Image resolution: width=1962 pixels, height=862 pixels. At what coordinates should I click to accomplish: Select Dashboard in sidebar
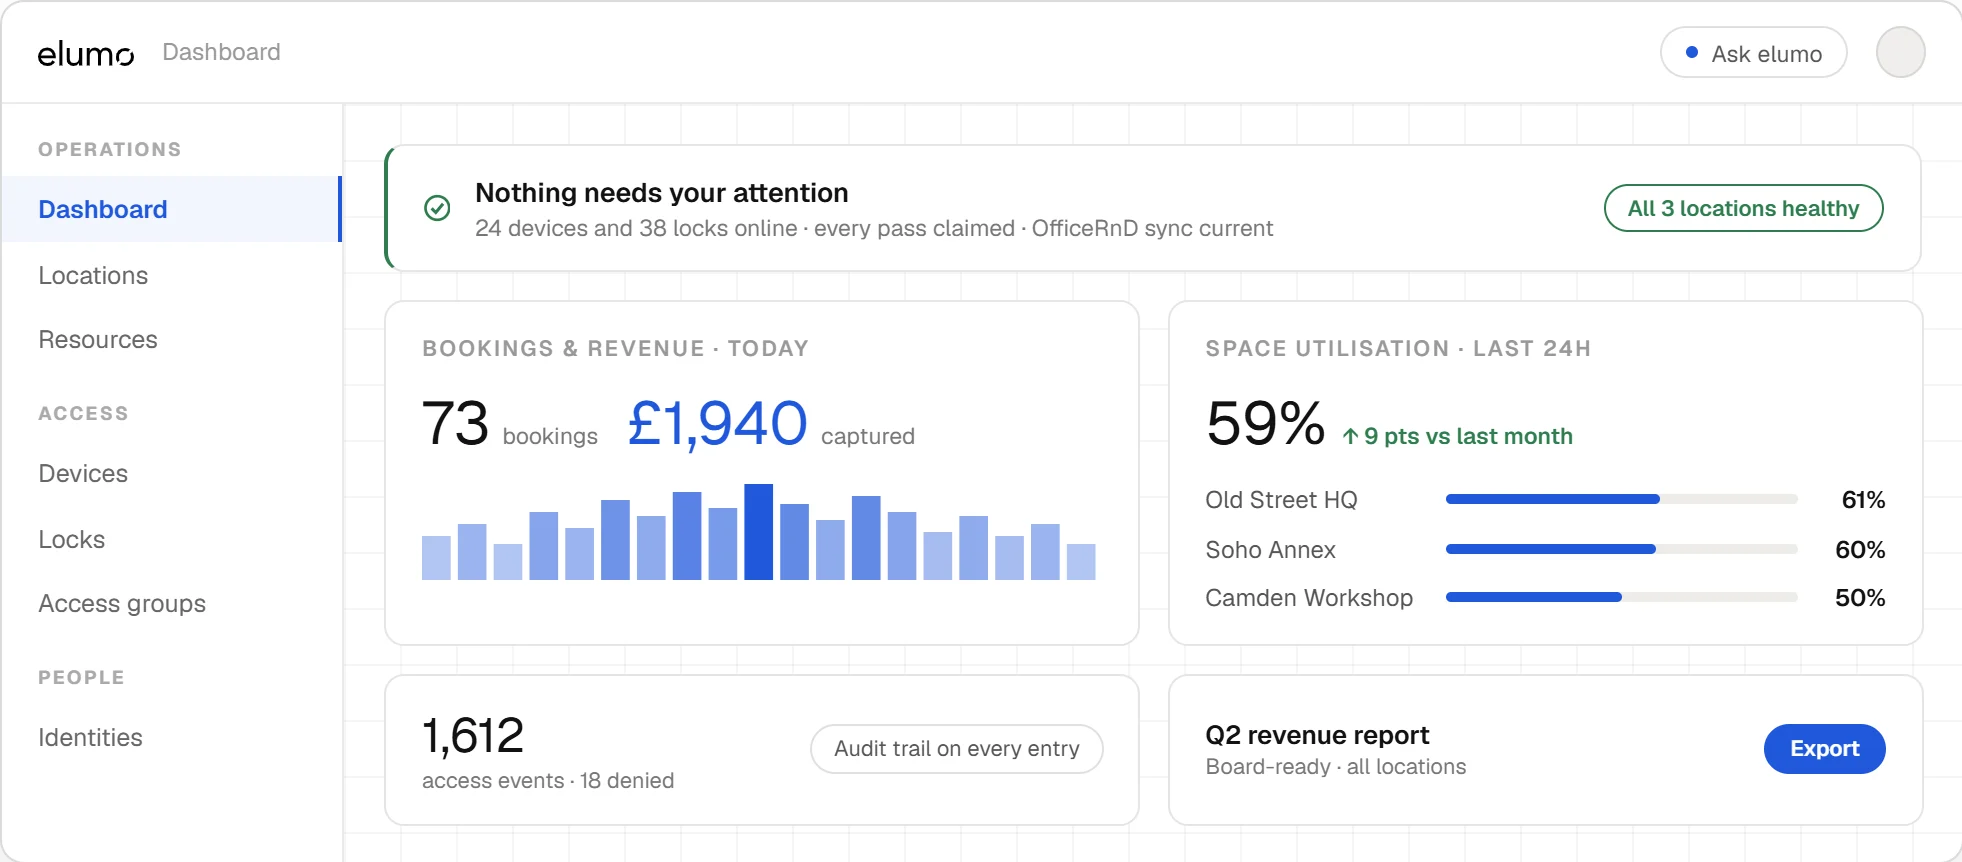(x=171, y=209)
